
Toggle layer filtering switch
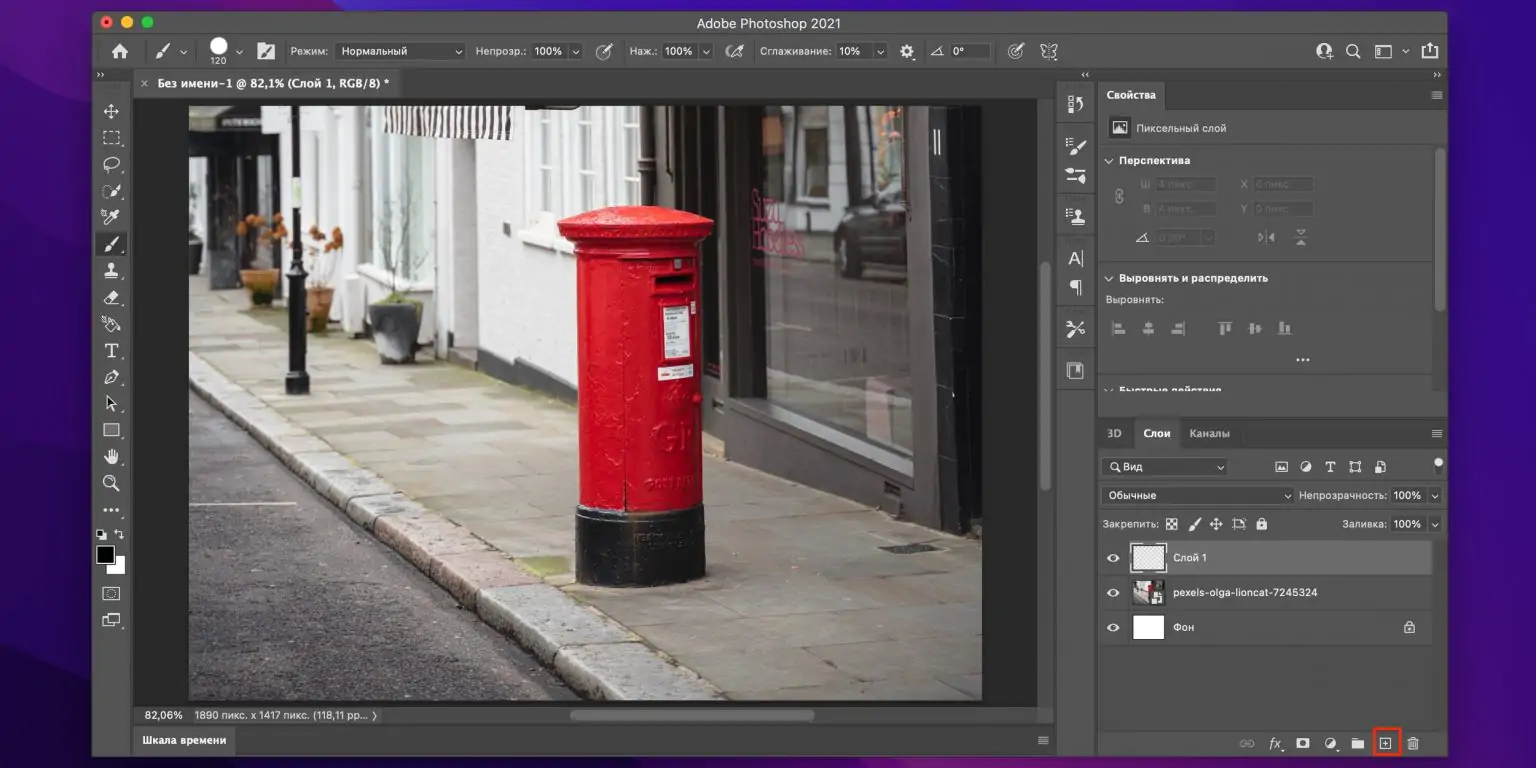[1438, 465]
